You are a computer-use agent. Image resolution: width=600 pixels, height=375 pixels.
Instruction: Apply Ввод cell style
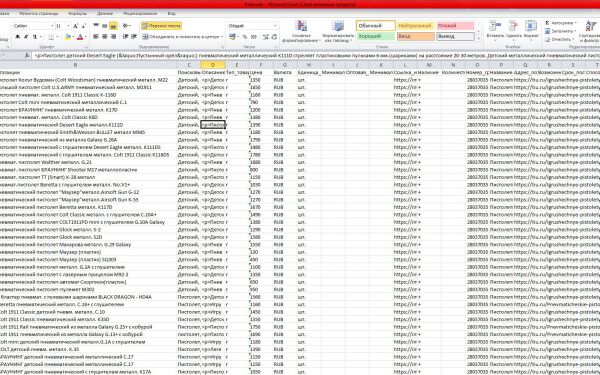pyautogui.click(x=416, y=36)
